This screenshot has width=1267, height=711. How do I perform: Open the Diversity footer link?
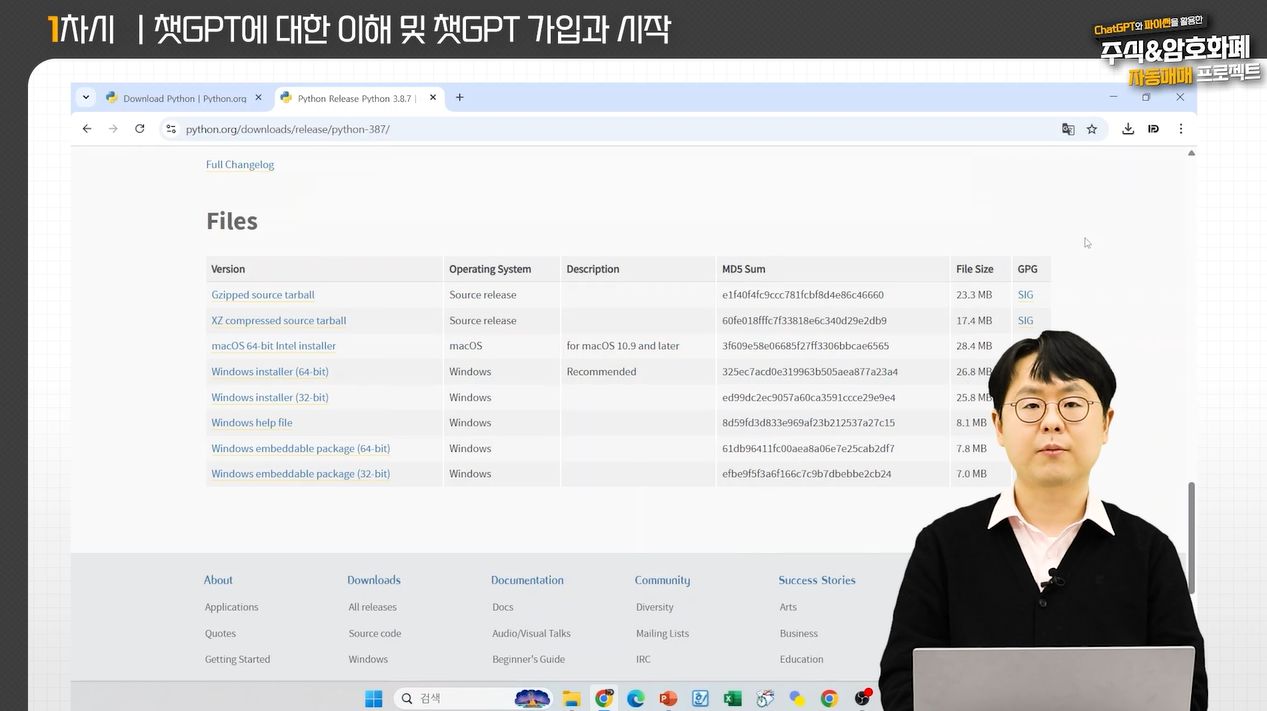(655, 607)
